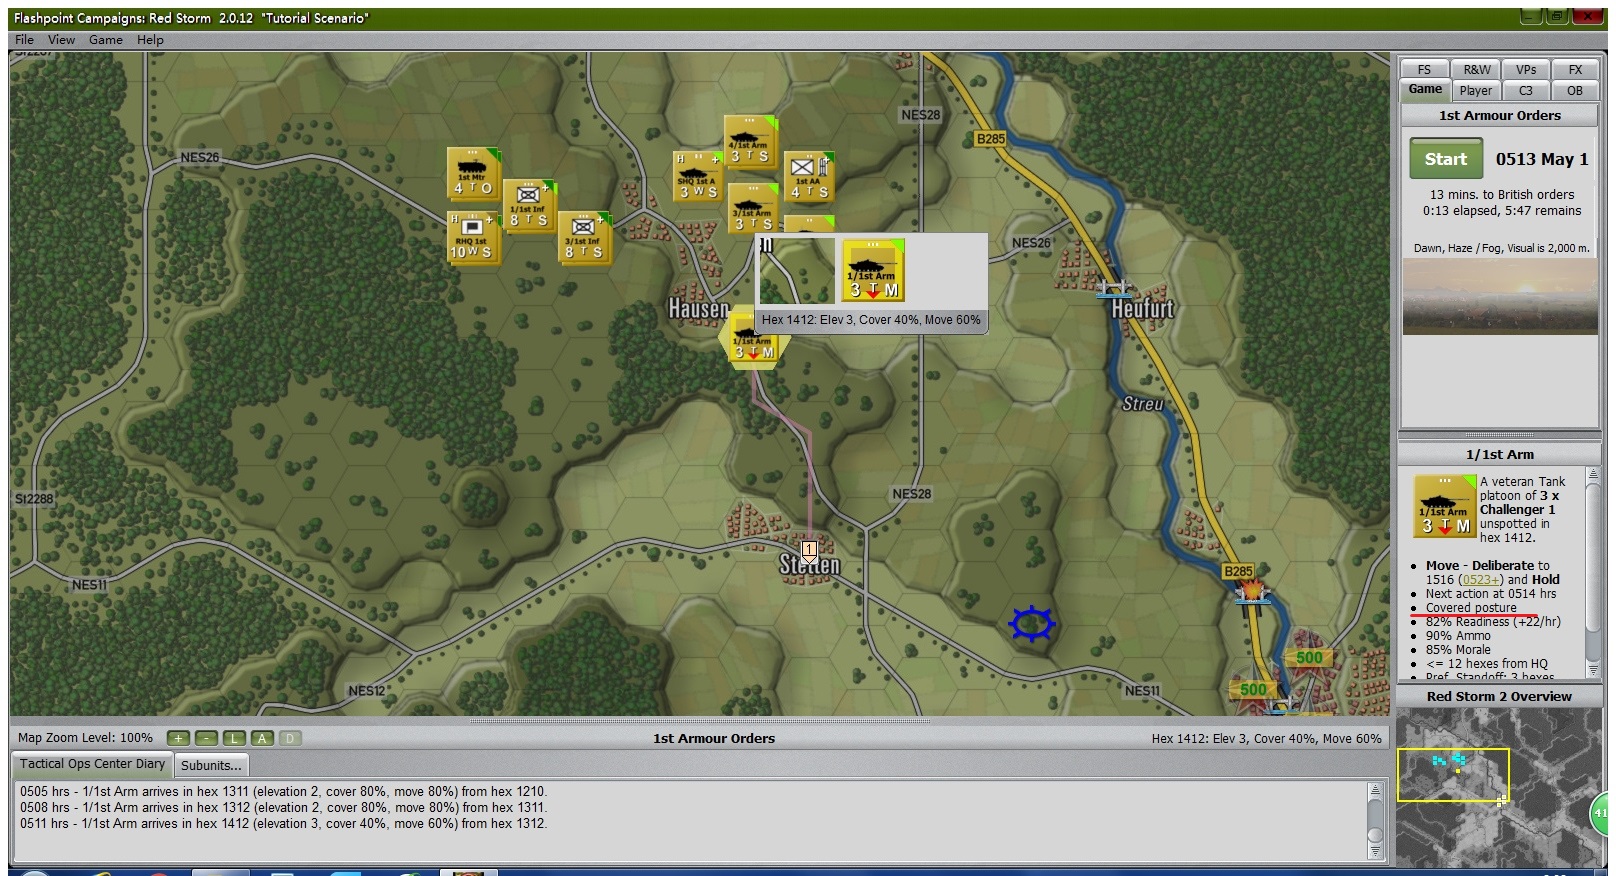The width and height of the screenshot is (1616, 876).
Task: Switch to the R&W tab
Action: click(x=1477, y=69)
